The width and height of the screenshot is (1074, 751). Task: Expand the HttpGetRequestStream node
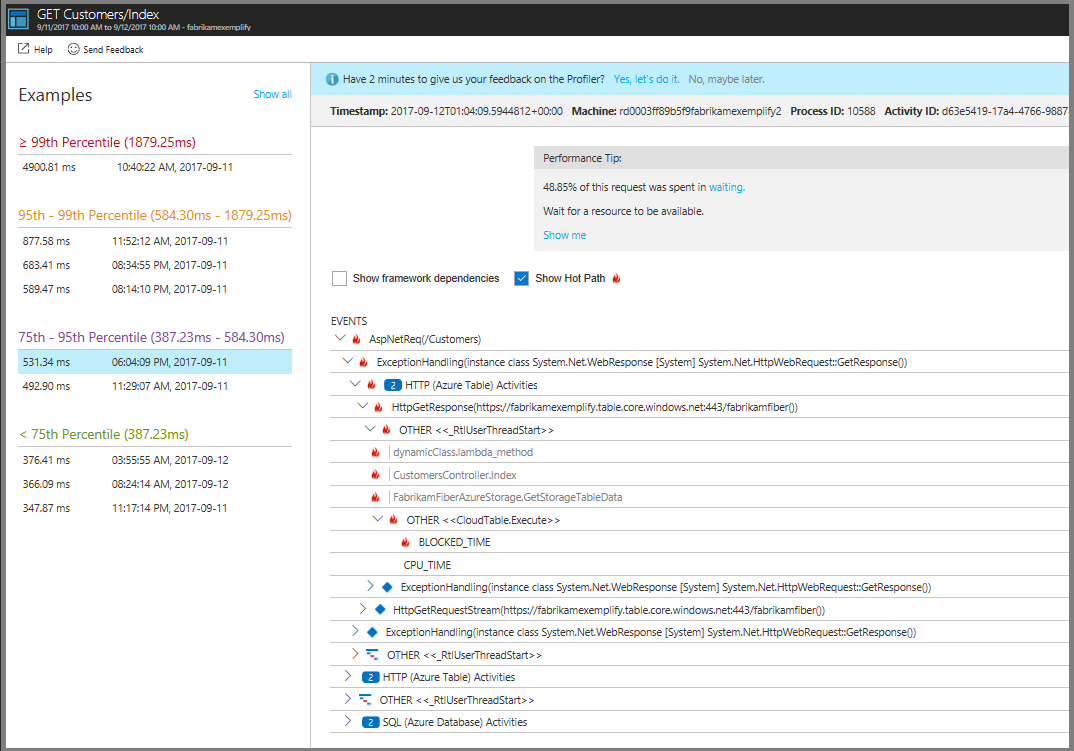coord(362,609)
